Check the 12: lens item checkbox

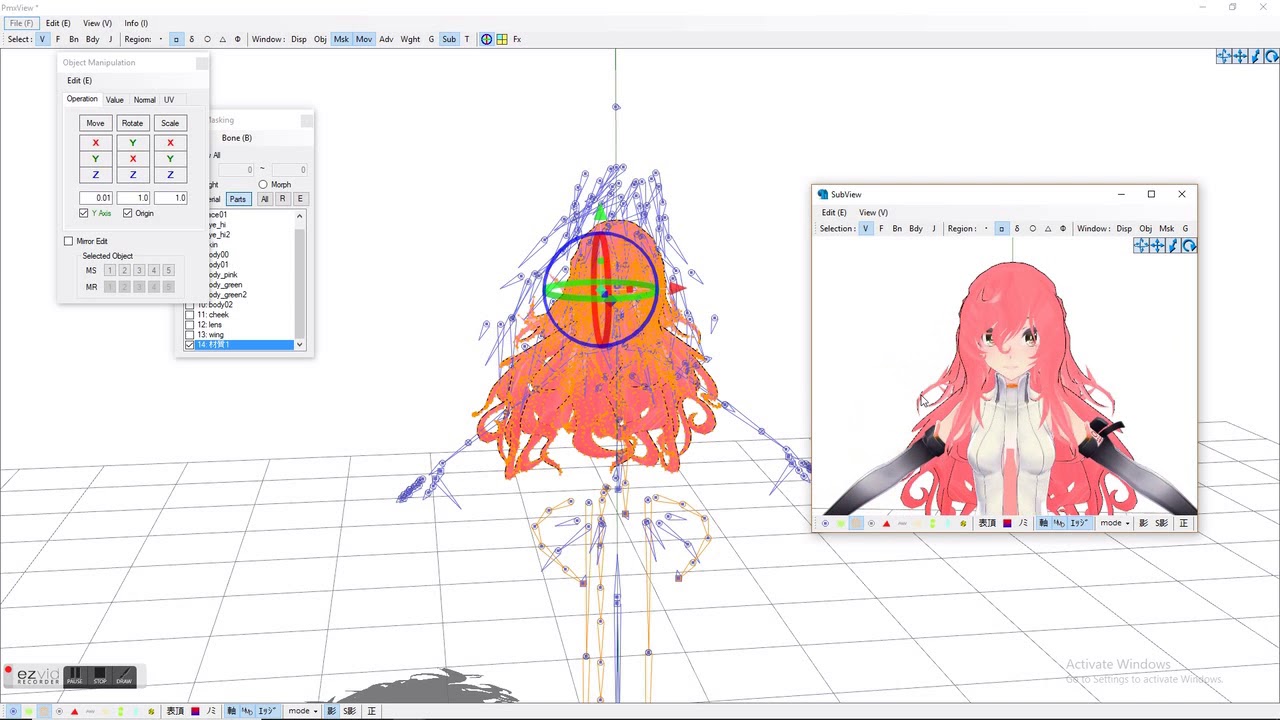pos(190,325)
